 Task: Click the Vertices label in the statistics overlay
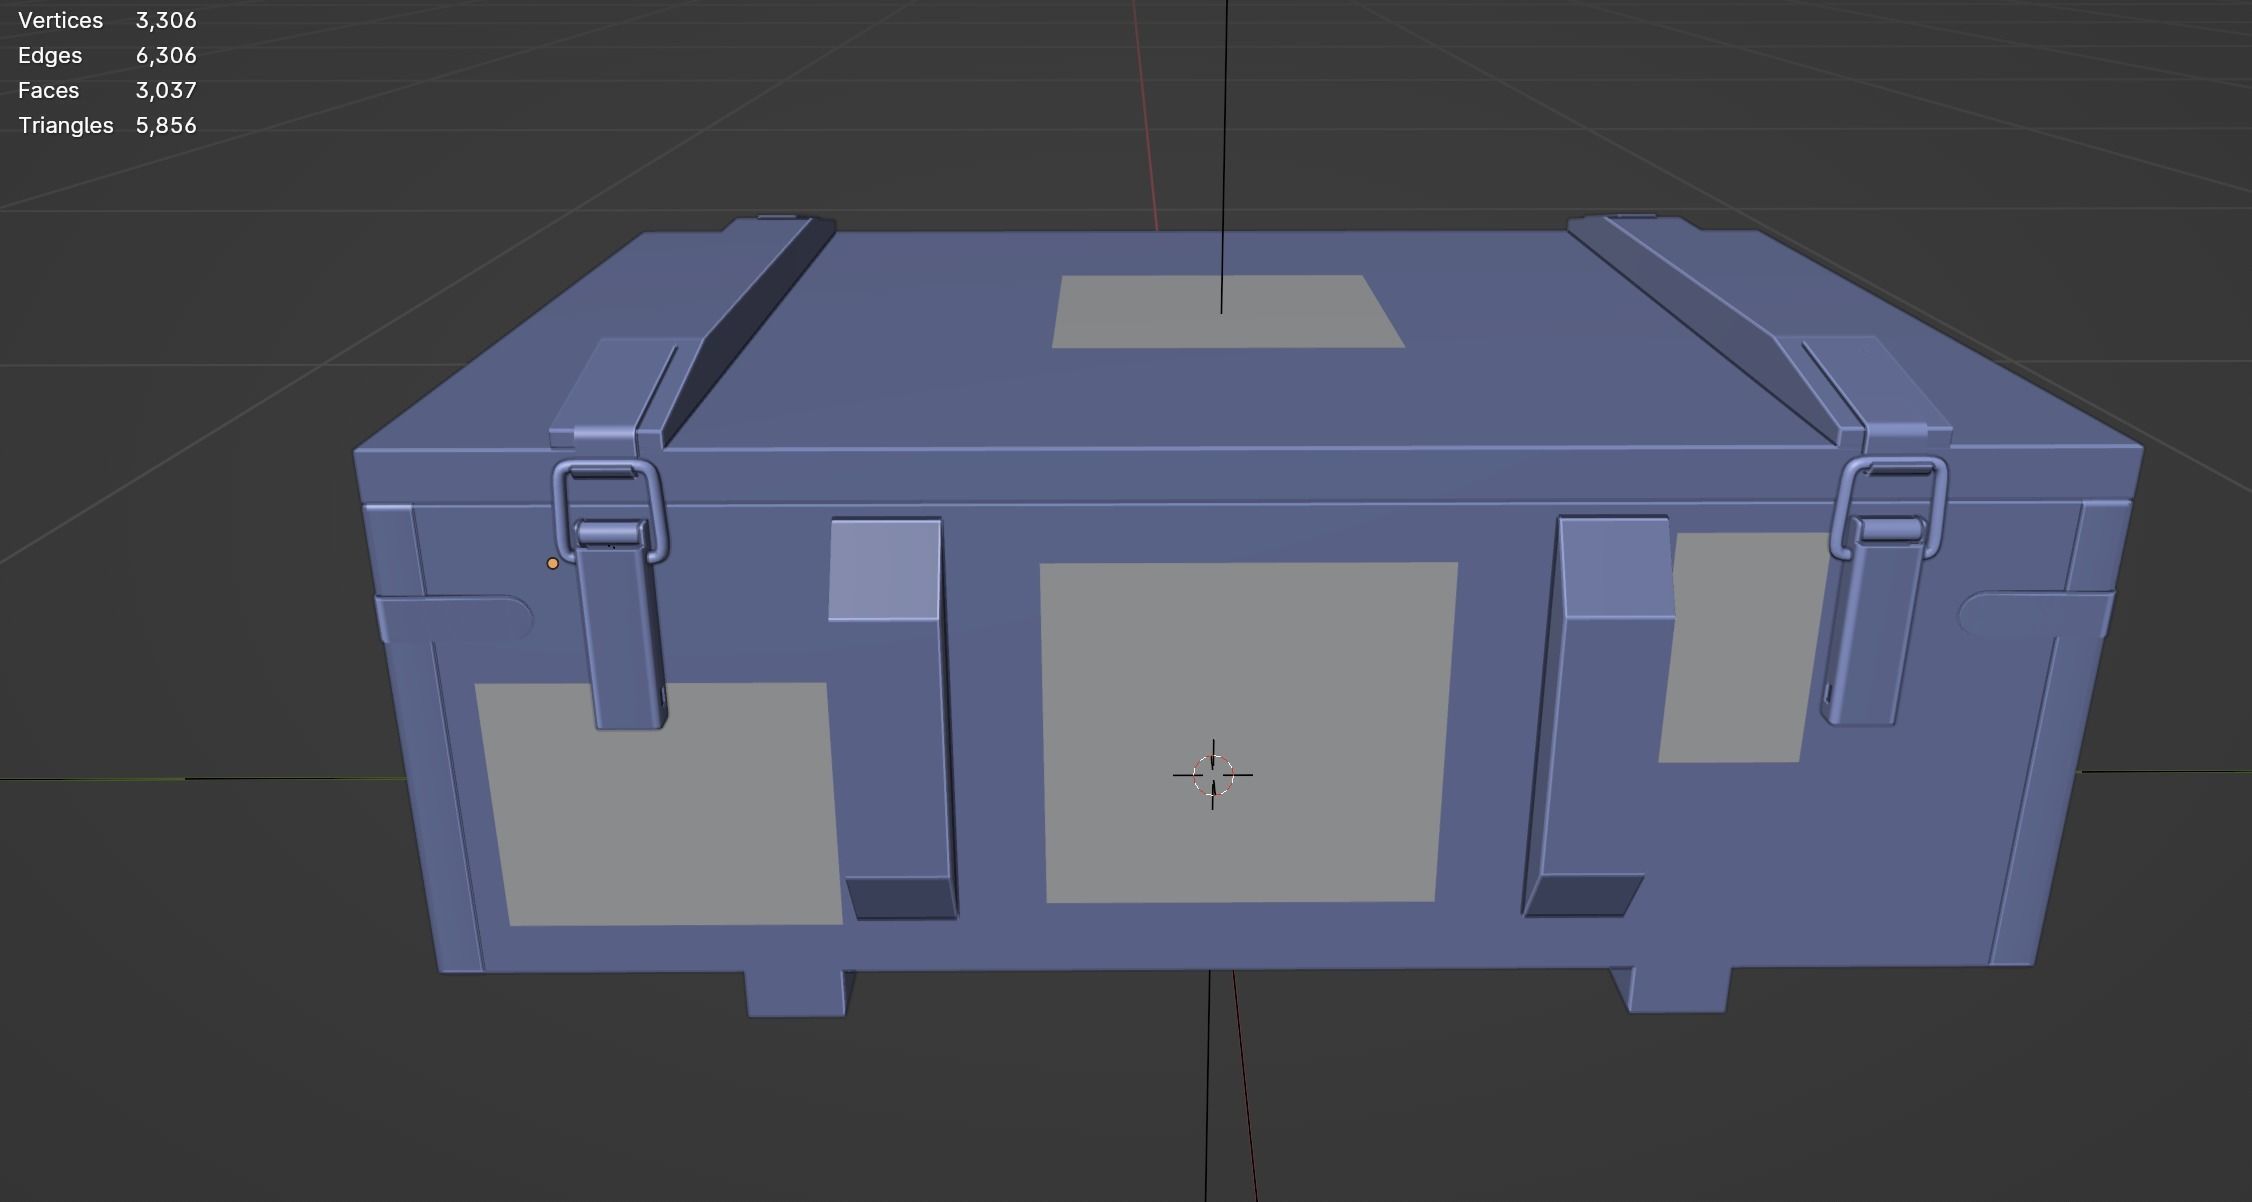point(60,20)
